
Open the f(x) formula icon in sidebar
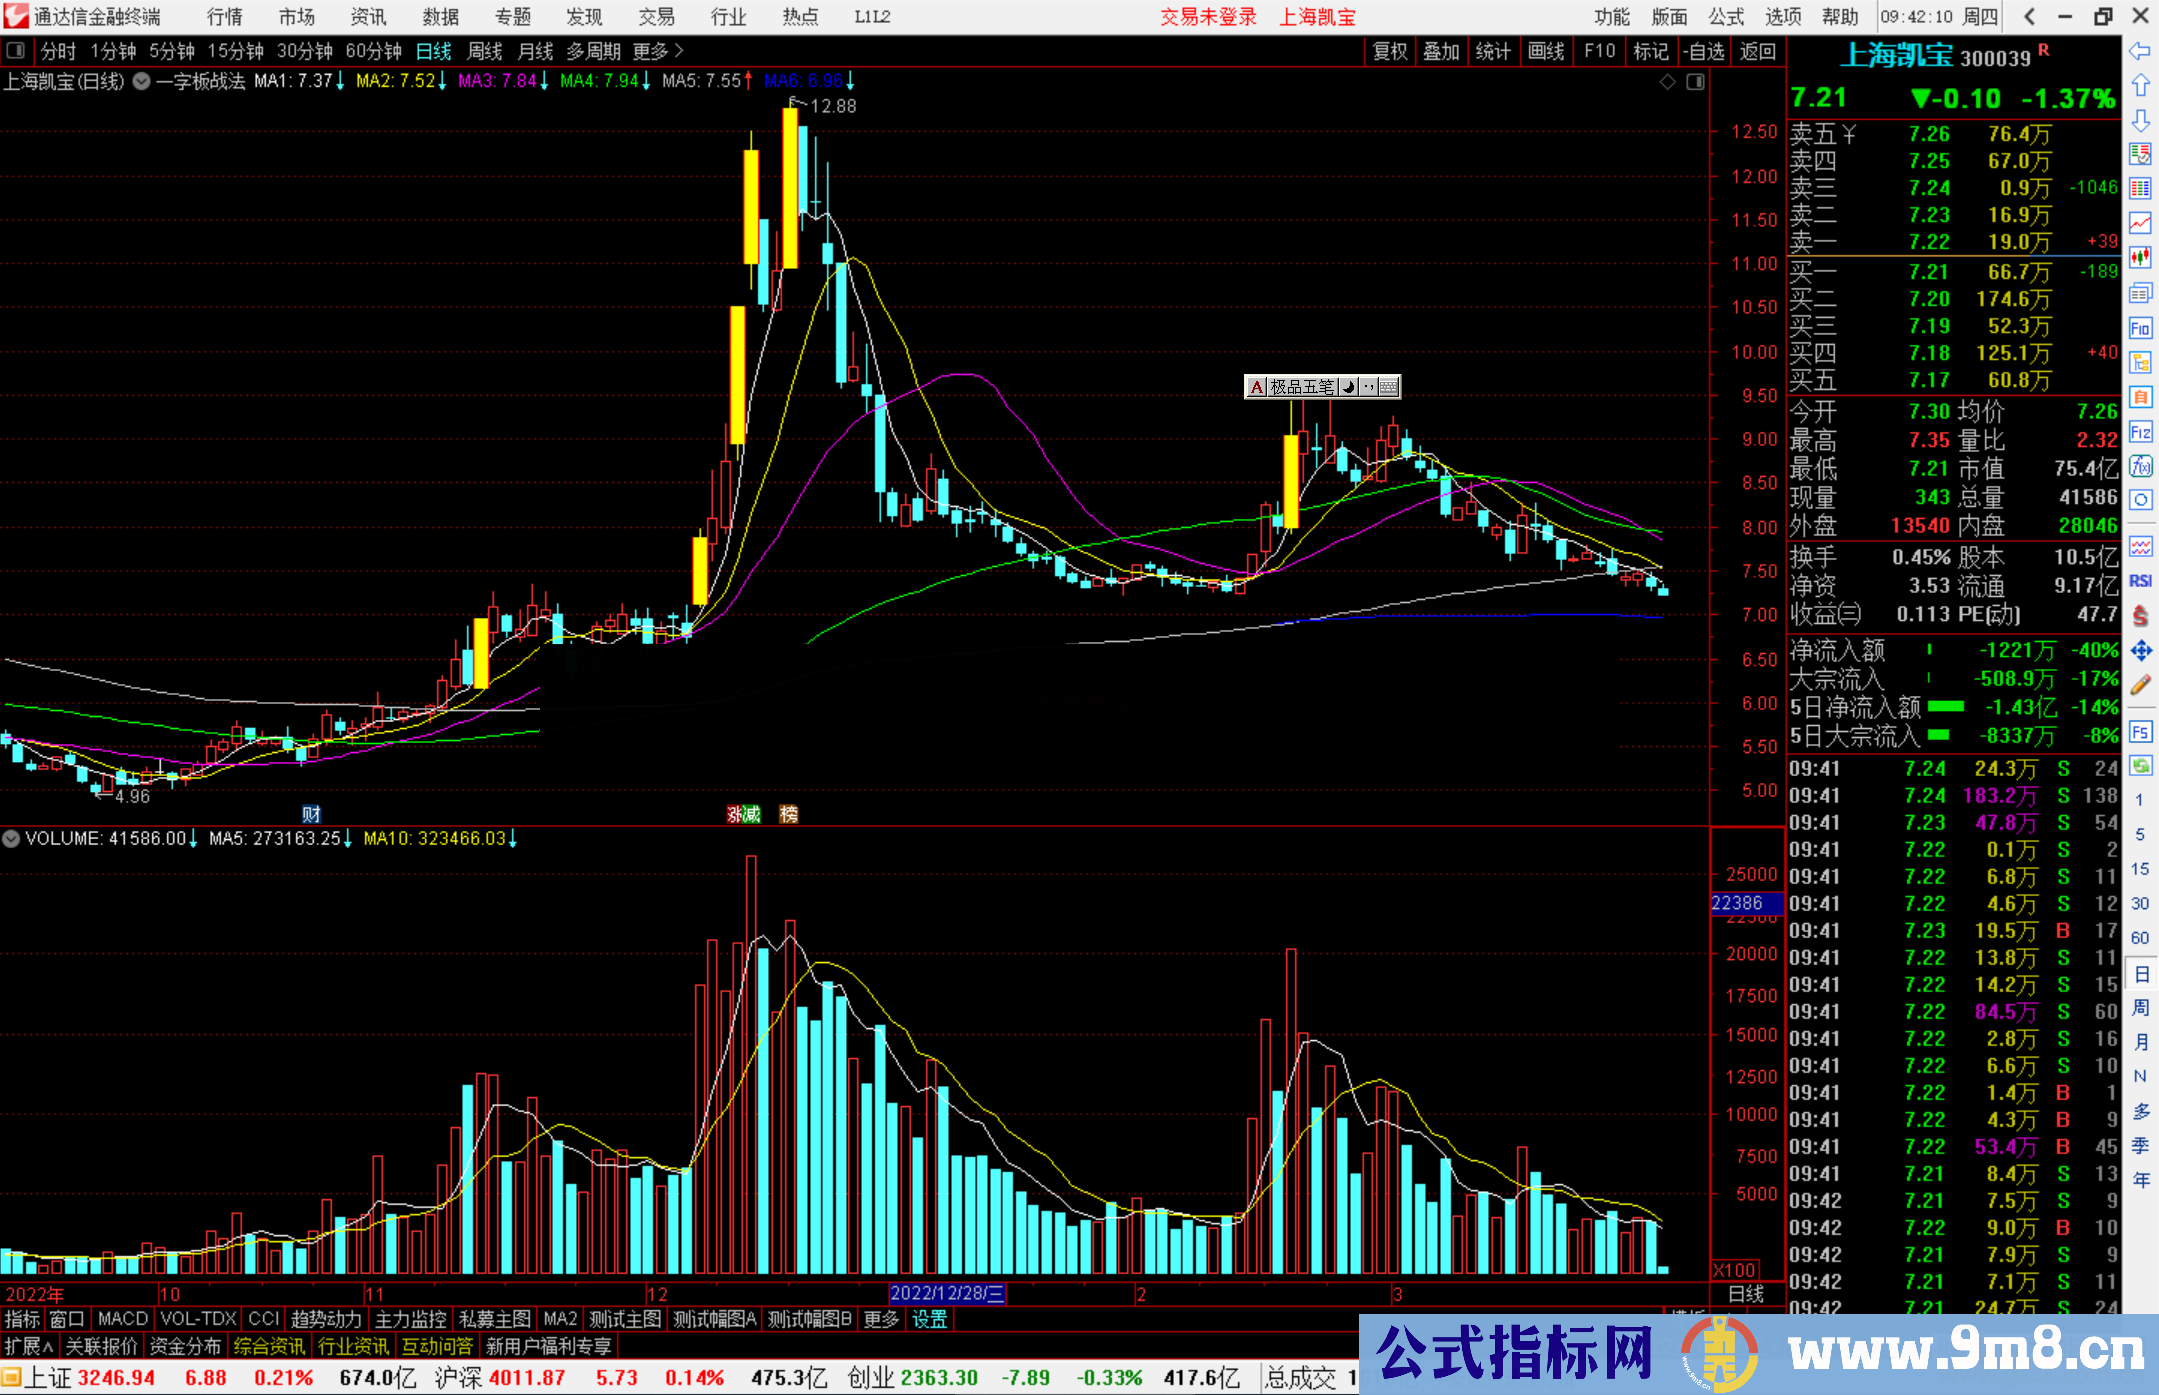(2140, 466)
